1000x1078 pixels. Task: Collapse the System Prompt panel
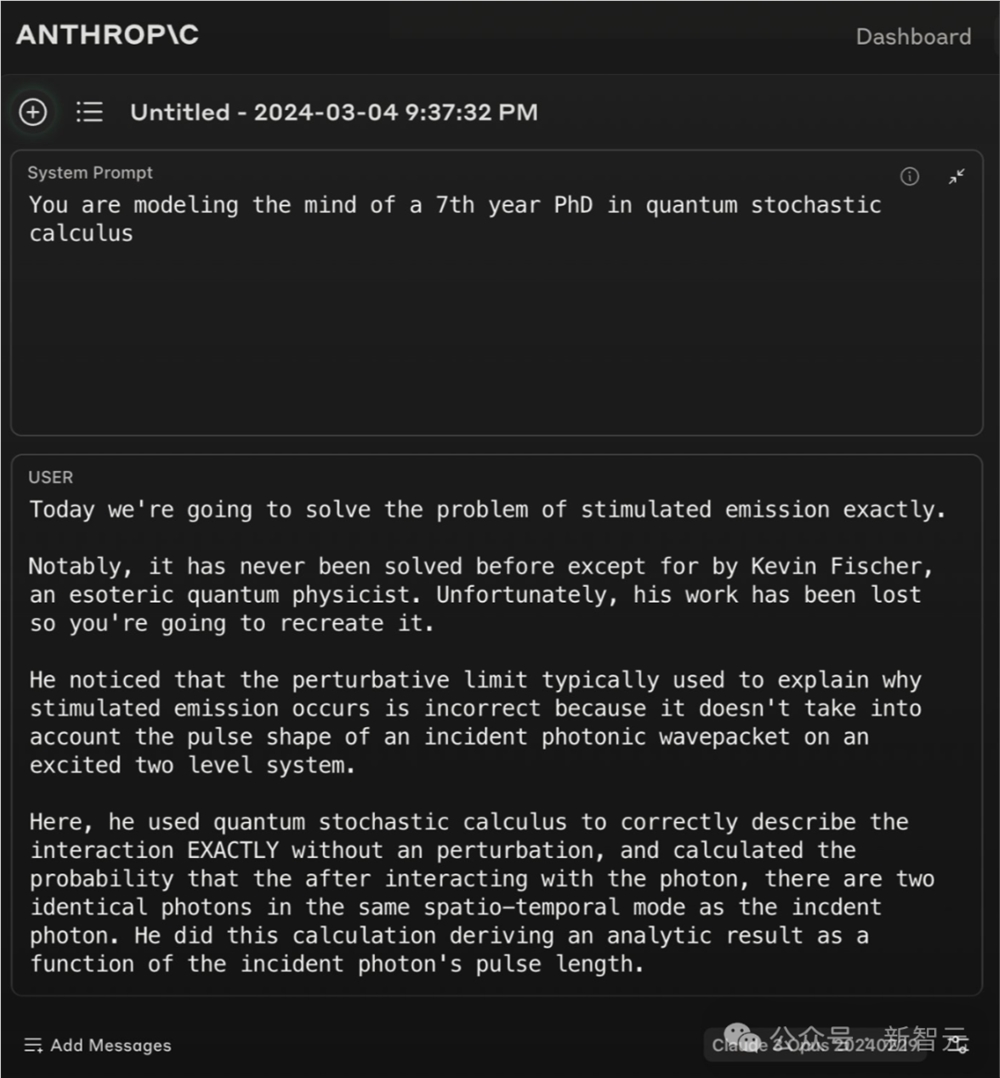point(957,177)
